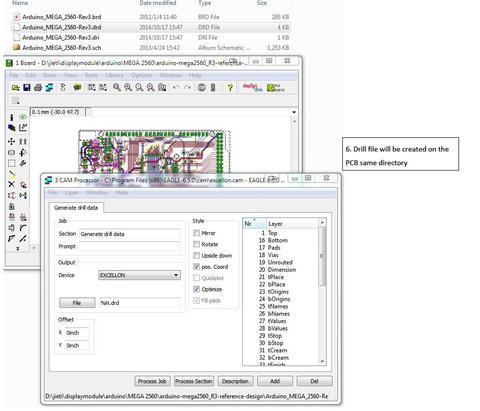Select the Miter curved-corner tool
This screenshot has width=480, height=411.
(23, 228)
